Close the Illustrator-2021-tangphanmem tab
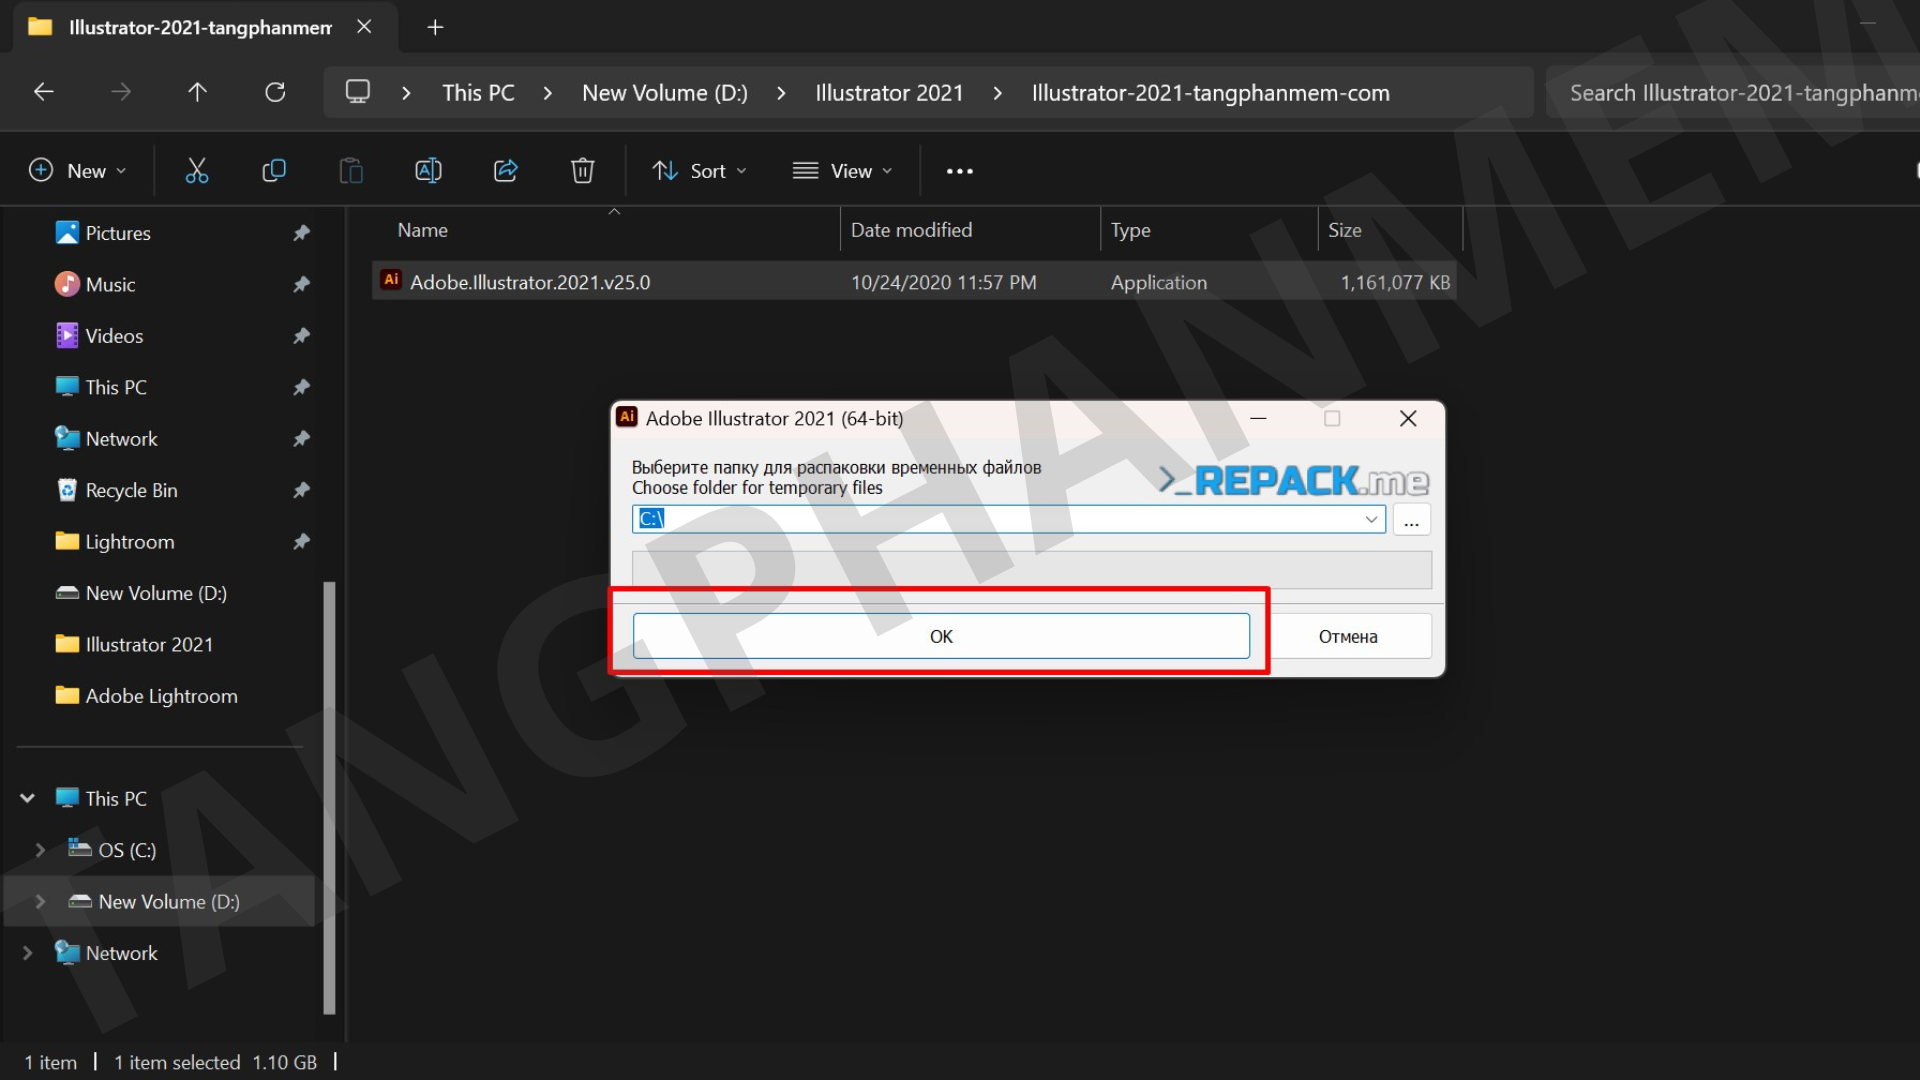 (x=364, y=27)
